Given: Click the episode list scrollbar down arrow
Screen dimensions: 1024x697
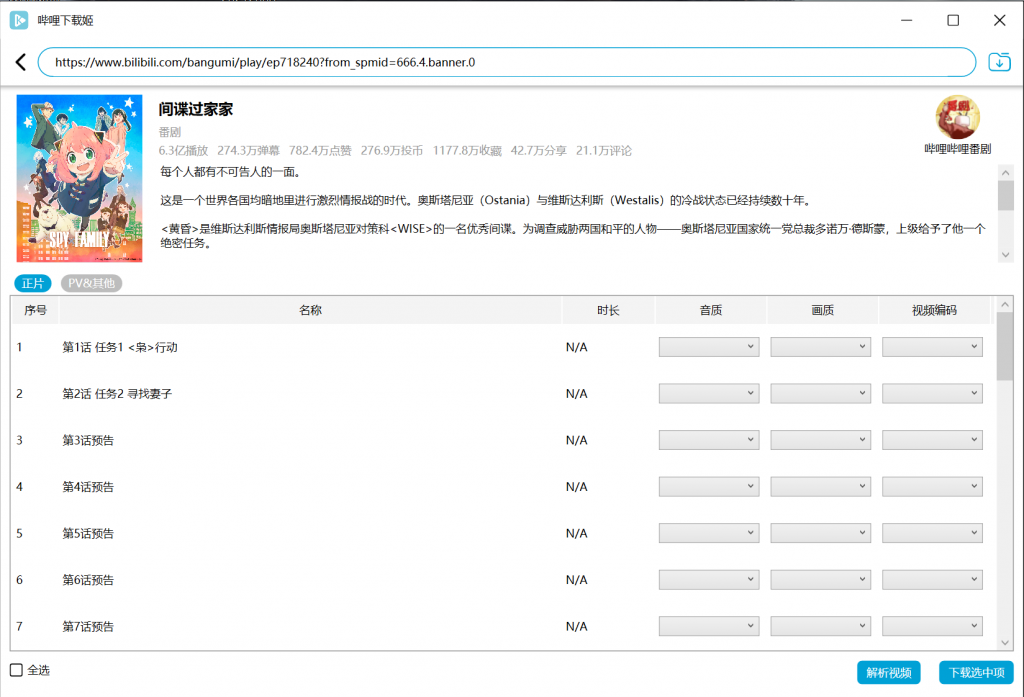Looking at the screenshot, I should (x=1005, y=642).
